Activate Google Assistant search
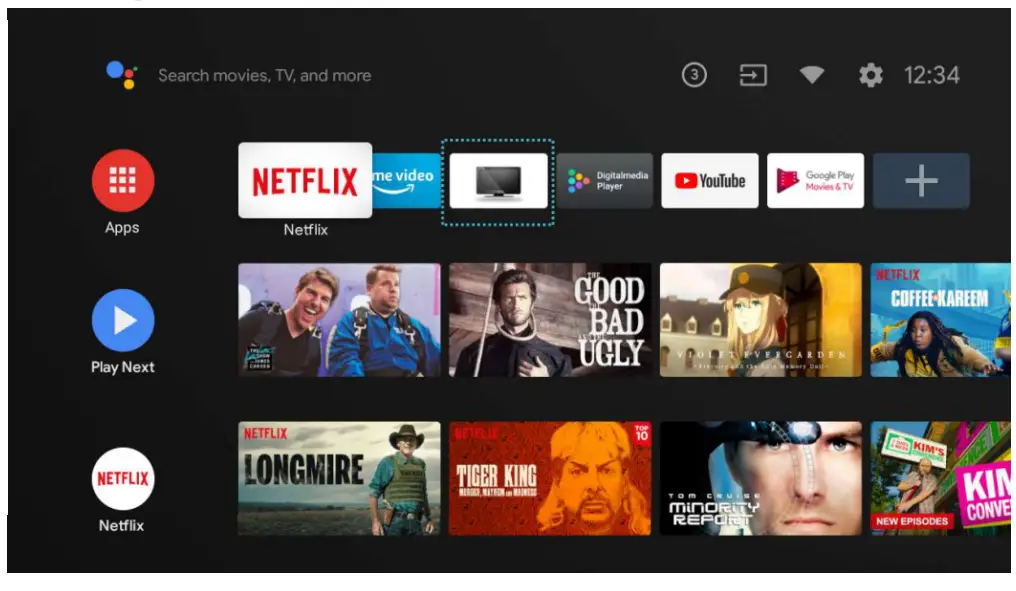1016x591 pixels. tap(122, 74)
